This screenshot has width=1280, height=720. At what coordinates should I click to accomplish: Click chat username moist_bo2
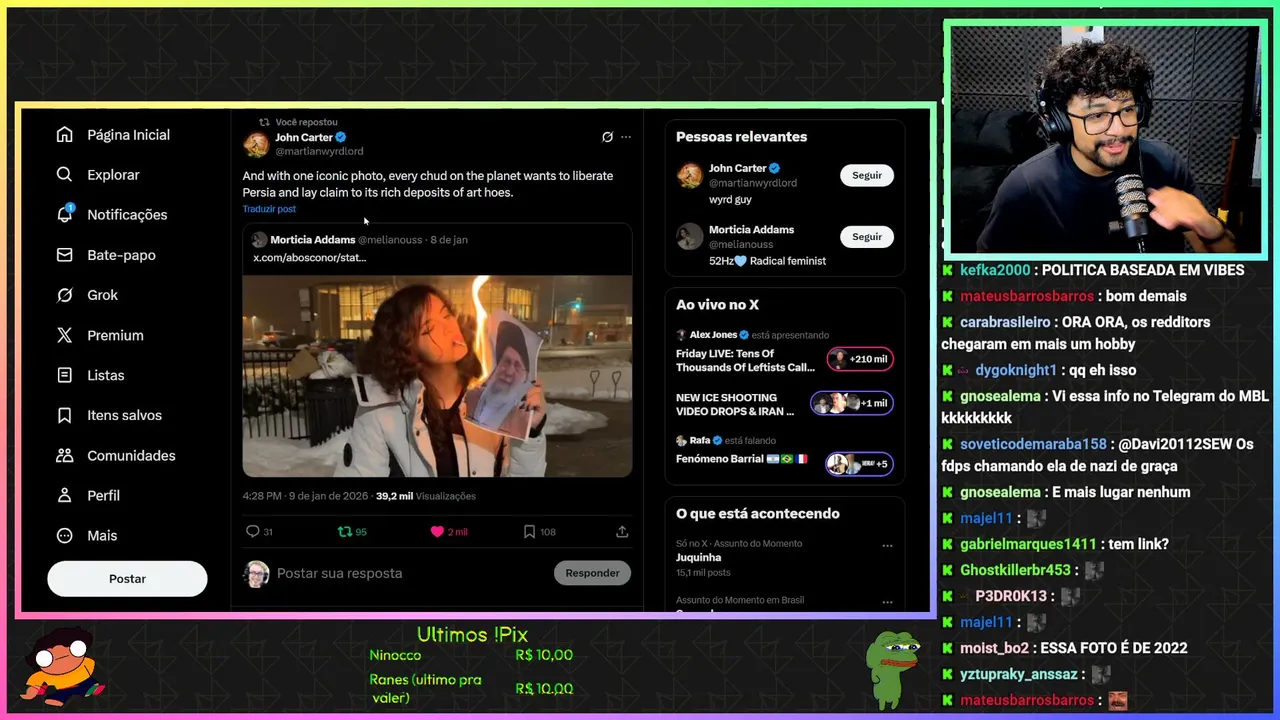click(994, 648)
